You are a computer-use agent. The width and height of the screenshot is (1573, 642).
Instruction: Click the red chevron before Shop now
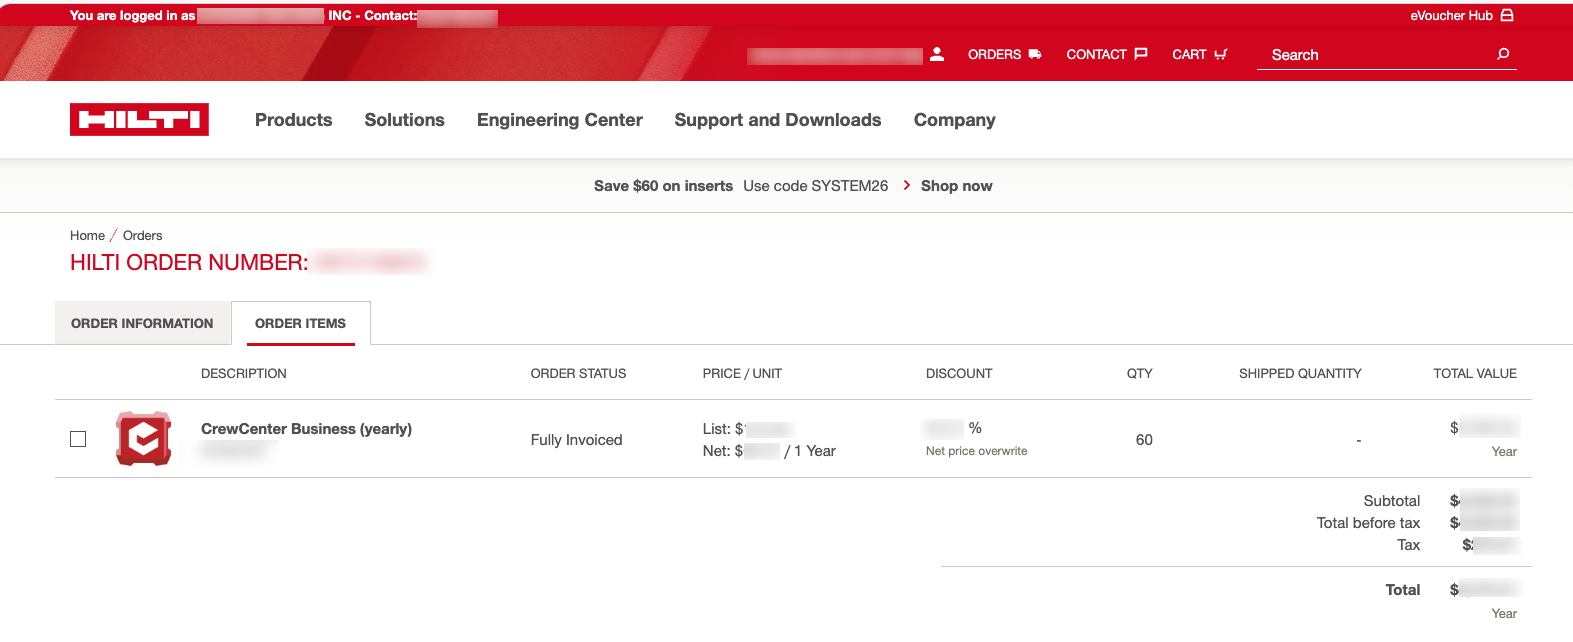(906, 185)
